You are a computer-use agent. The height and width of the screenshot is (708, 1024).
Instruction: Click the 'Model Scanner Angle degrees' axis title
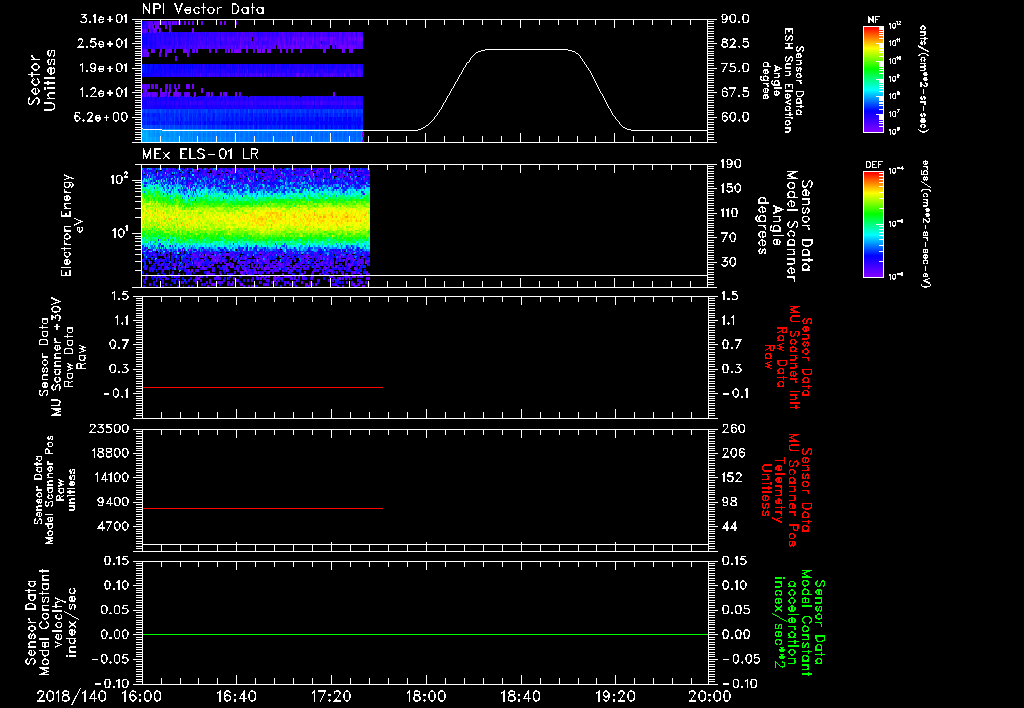point(783,226)
